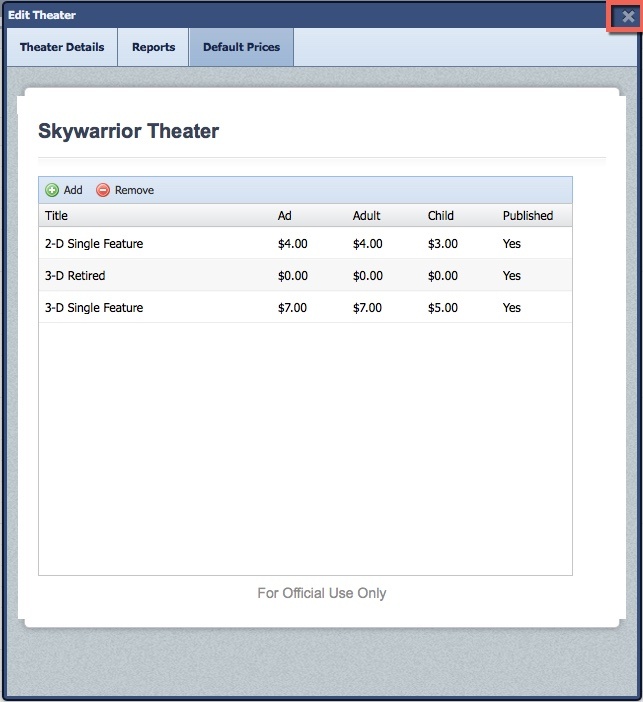This screenshot has width=643, height=702.
Task: Click the Ad column header
Action: 285,215
